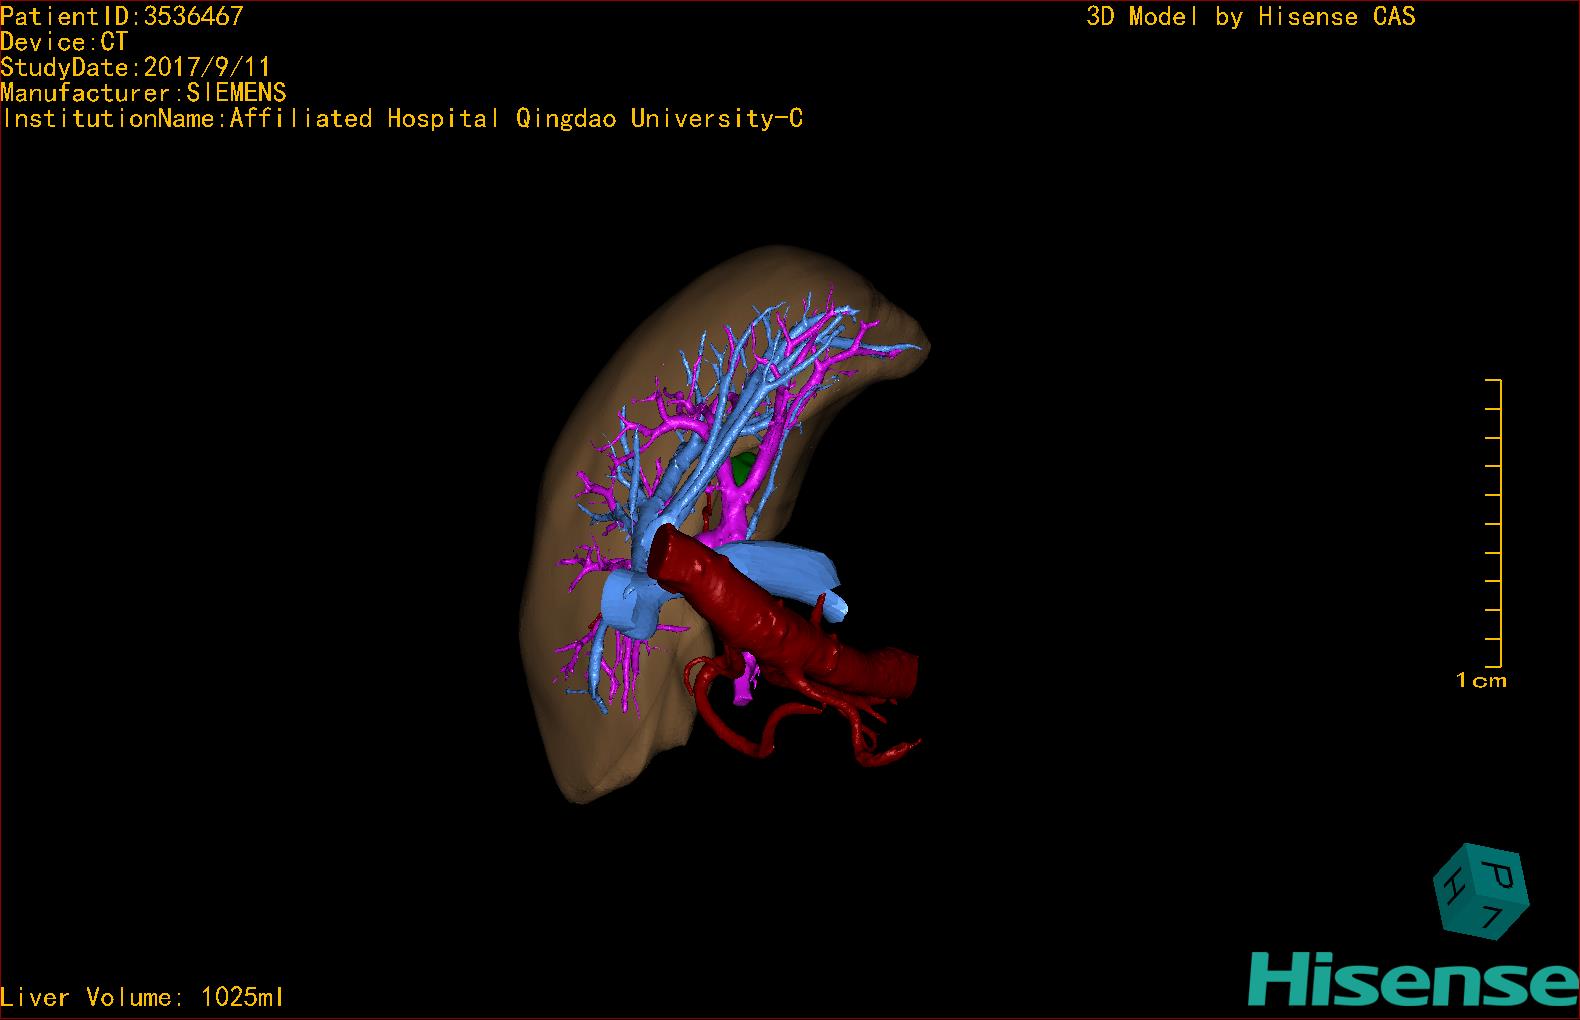
Task: Click the Device:CT label
Action: point(64,42)
